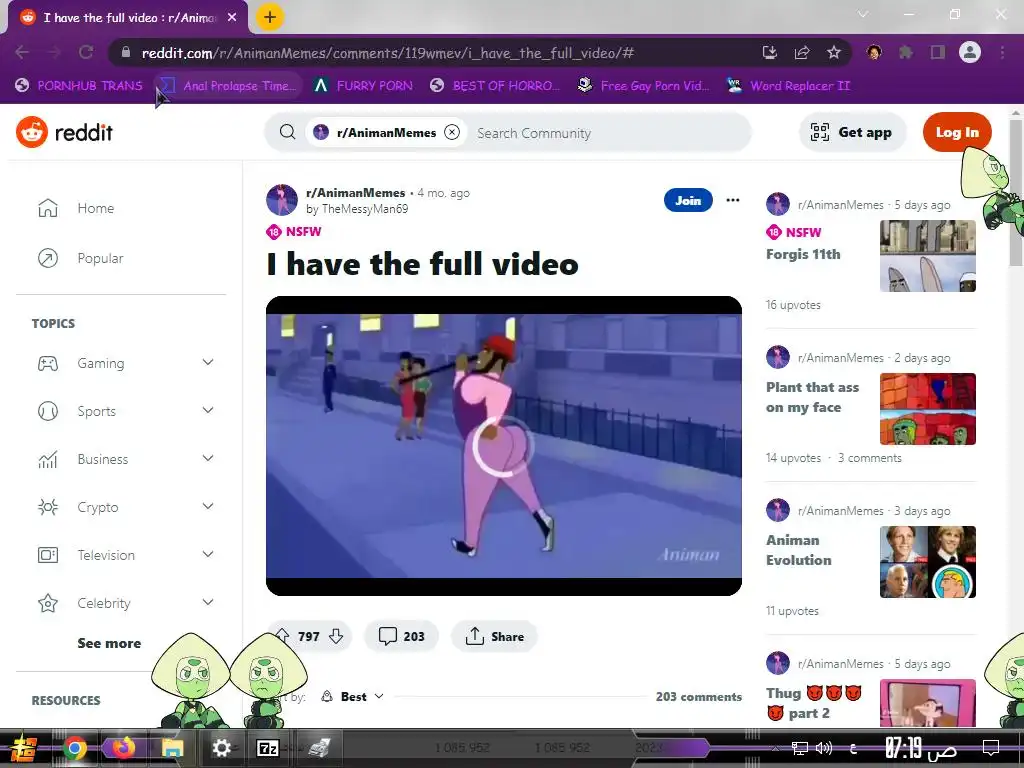
Task: Upvote the post
Action: [282, 636]
